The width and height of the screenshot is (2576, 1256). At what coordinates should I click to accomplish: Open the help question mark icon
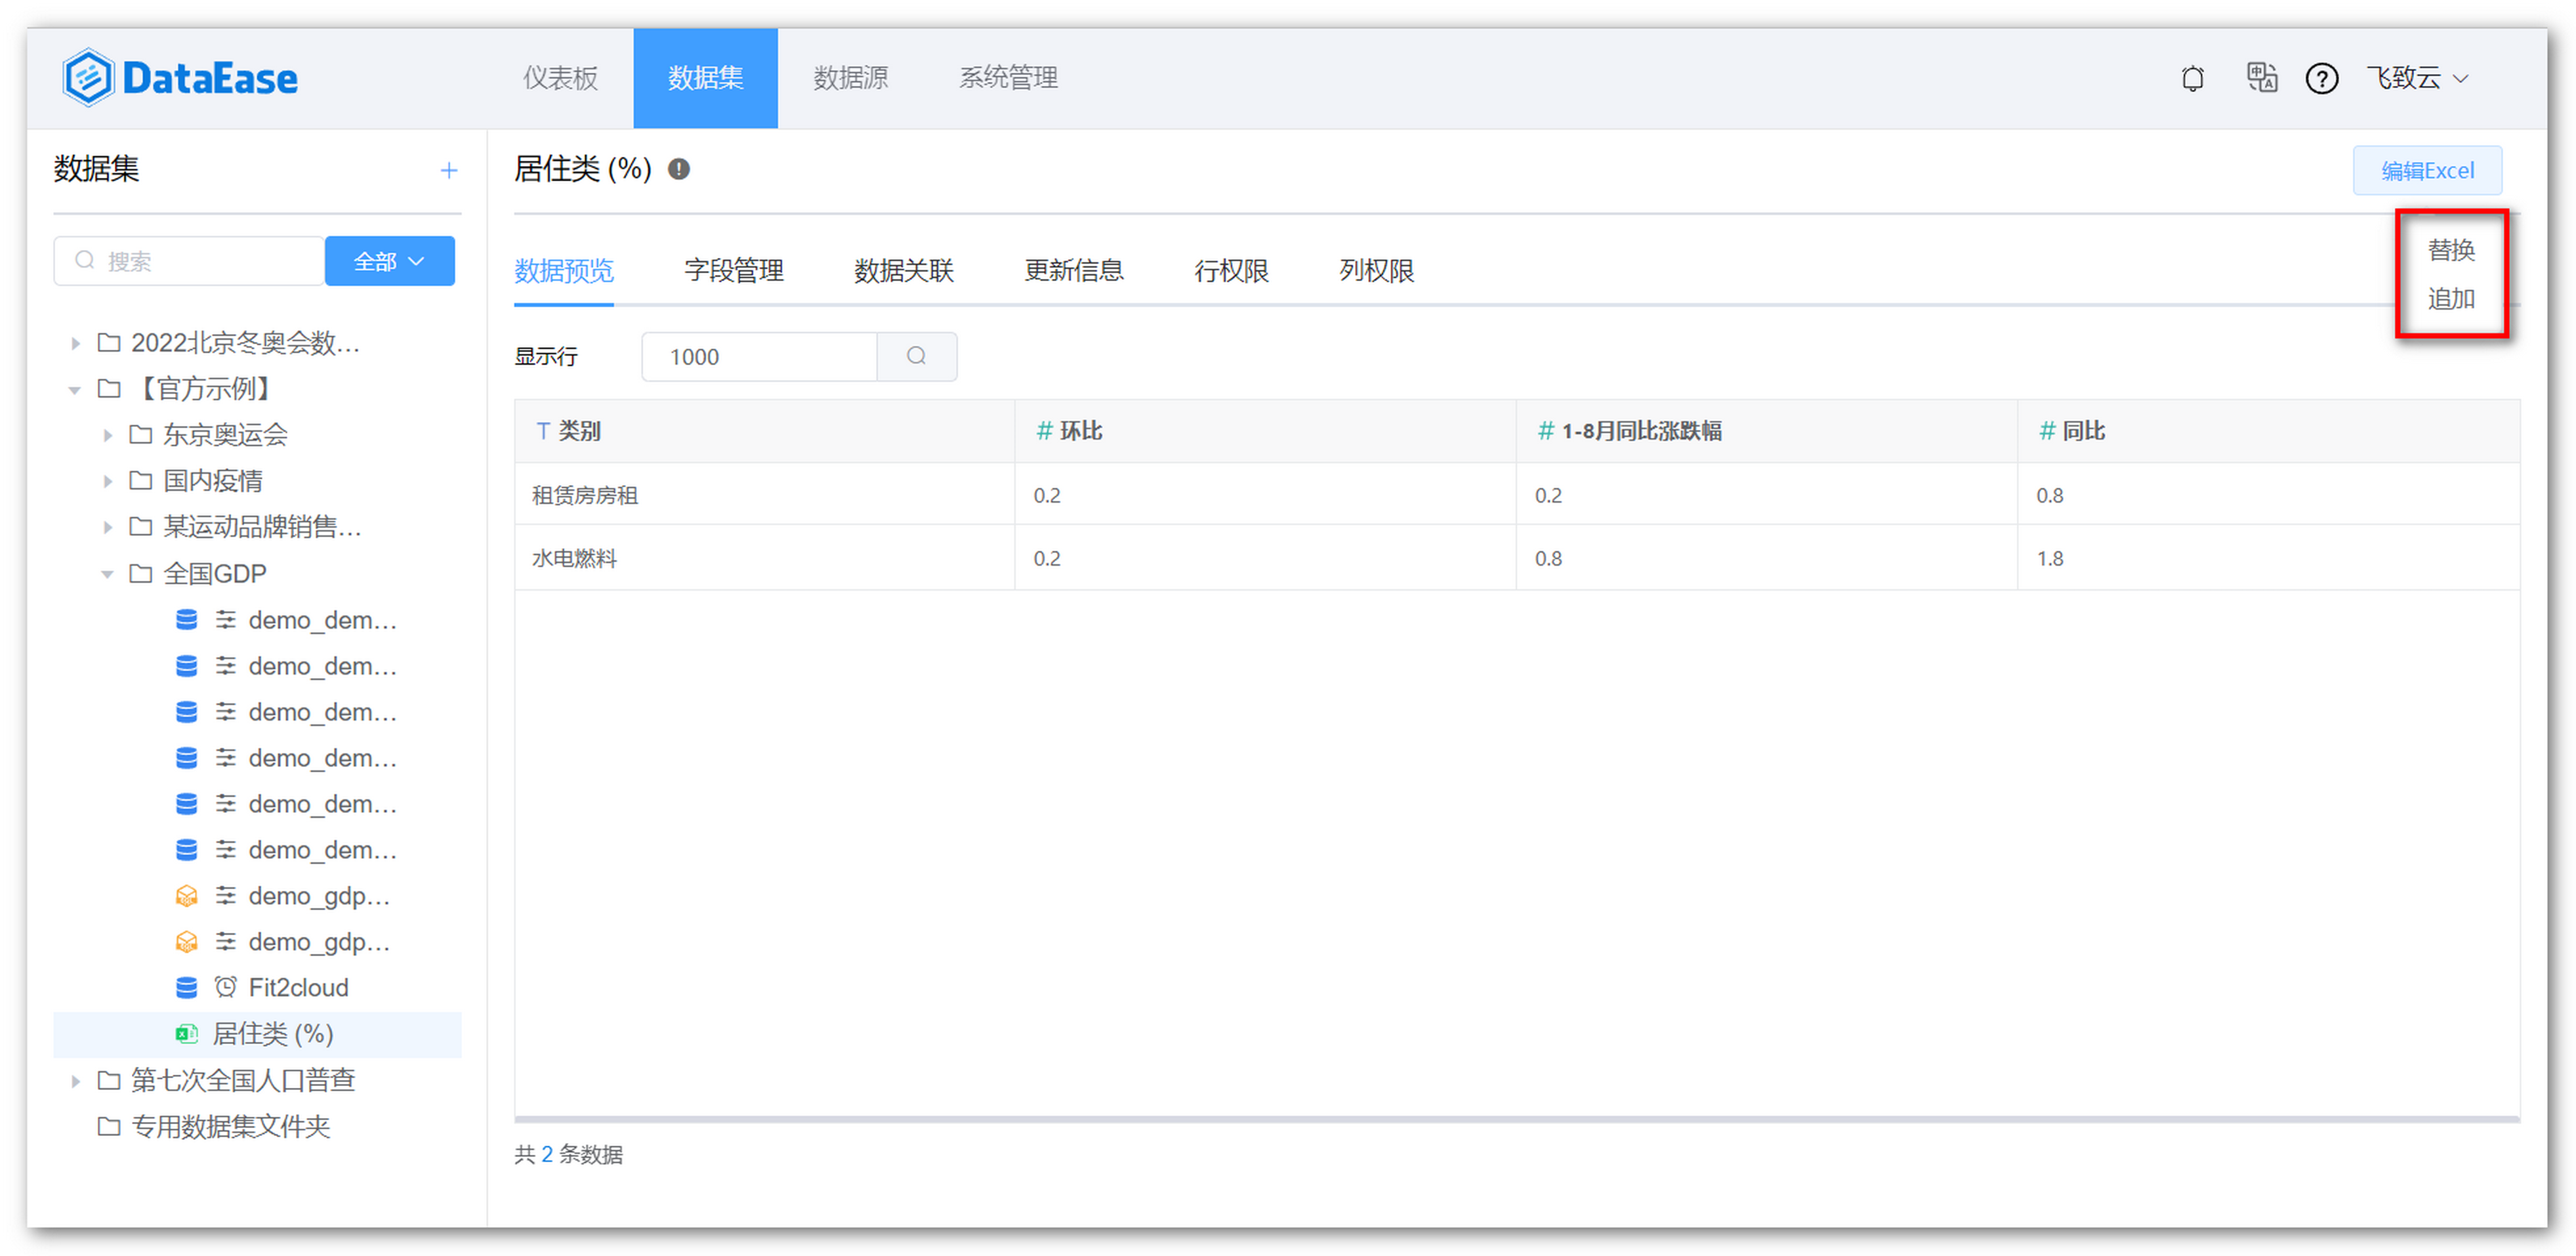click(2322, 78)
